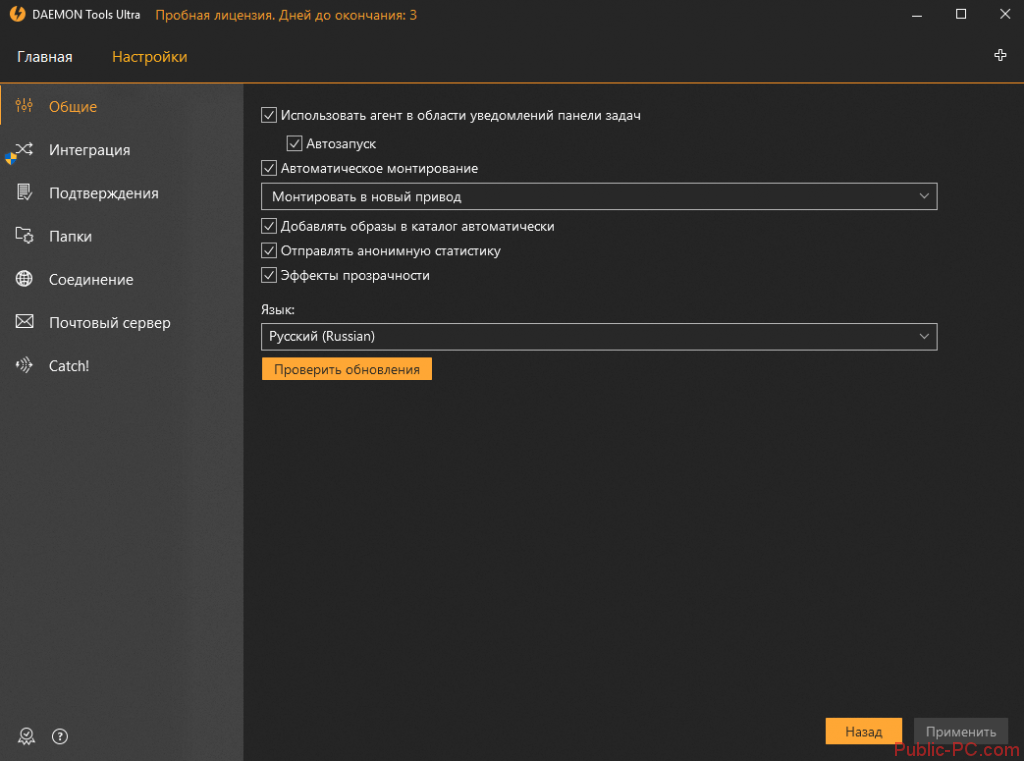Image resolution: width=1024 pixels, height=761 pixels.
Task: Click the sliders icon beside Общие
Action: 25,106
